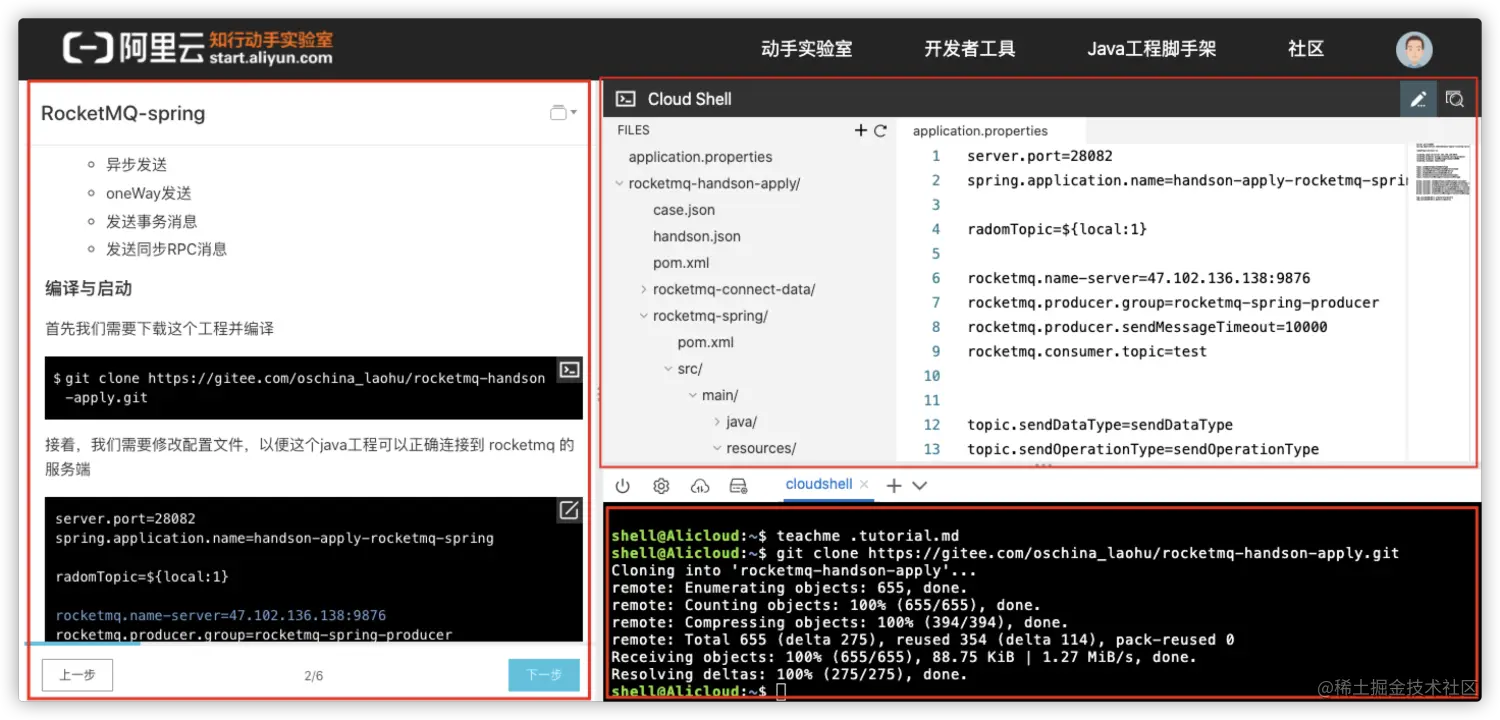Apply the config snippet to editor

(569, 510)
